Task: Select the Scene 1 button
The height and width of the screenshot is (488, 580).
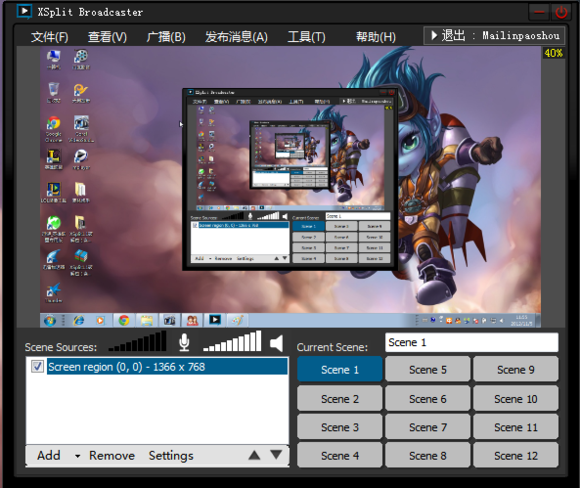Action: pyautogui.click(x=340, y=369)
